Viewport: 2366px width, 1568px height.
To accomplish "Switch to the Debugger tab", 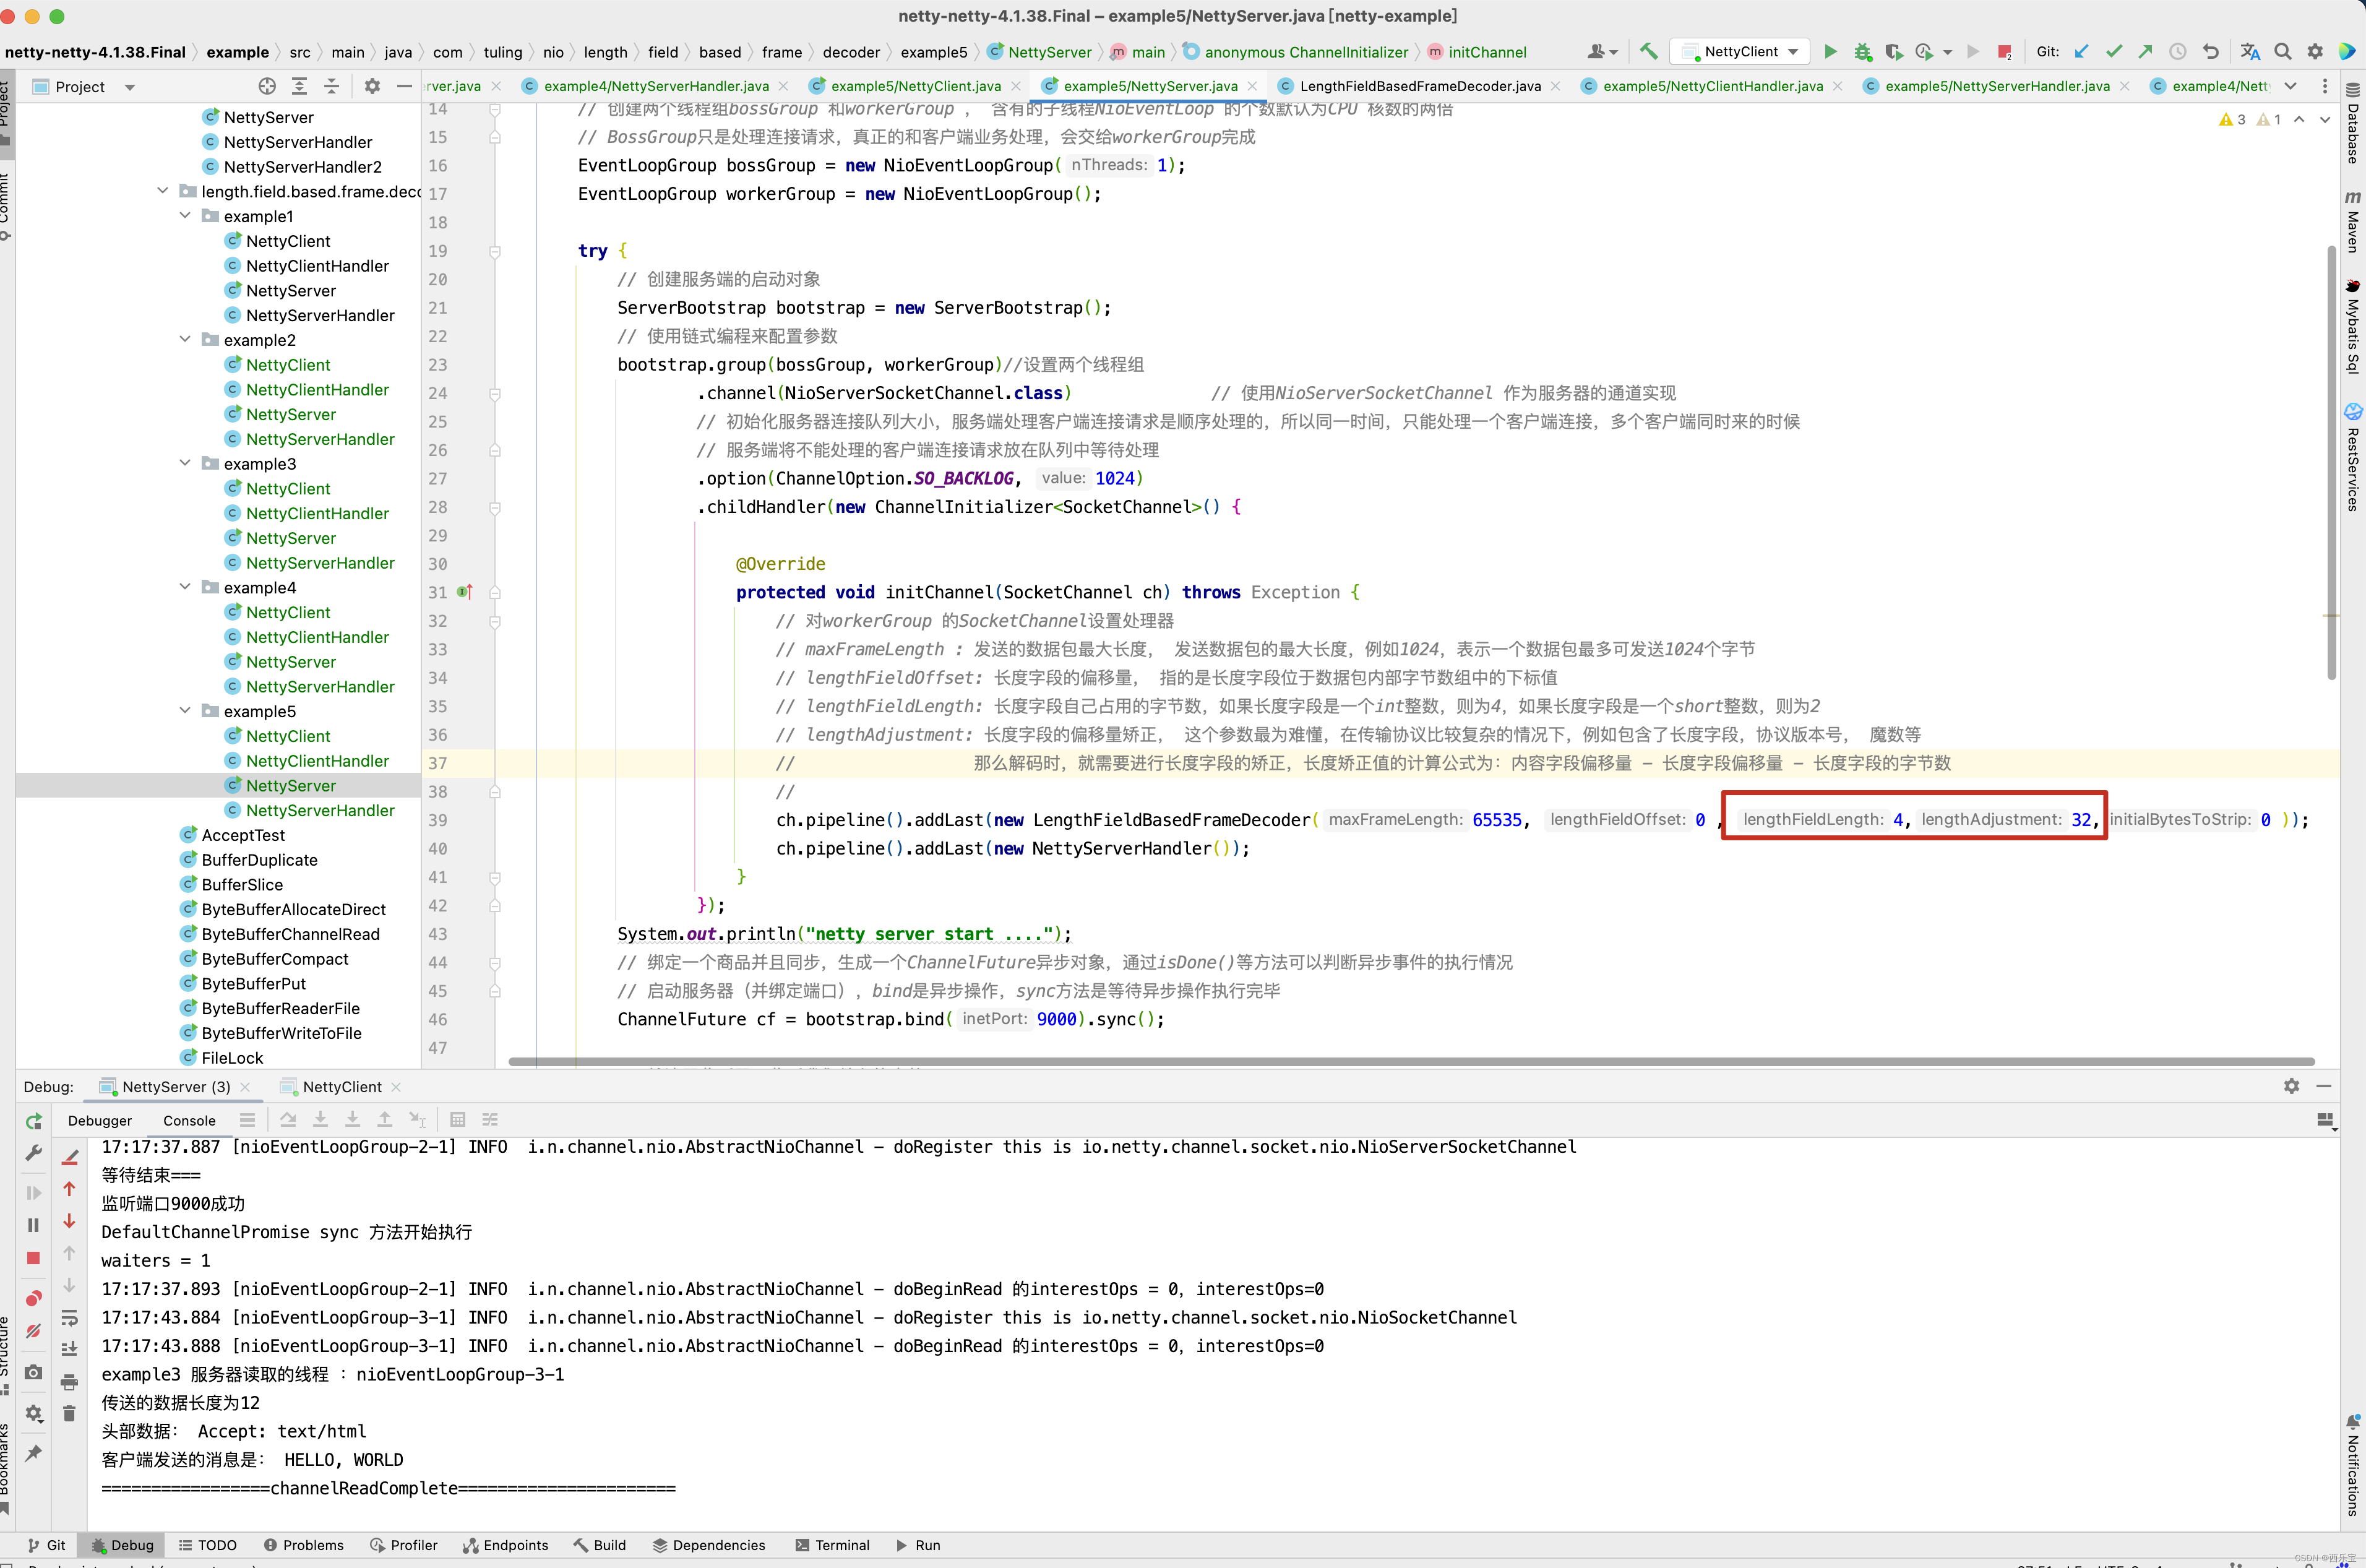I will click(x=99, y=1120).
